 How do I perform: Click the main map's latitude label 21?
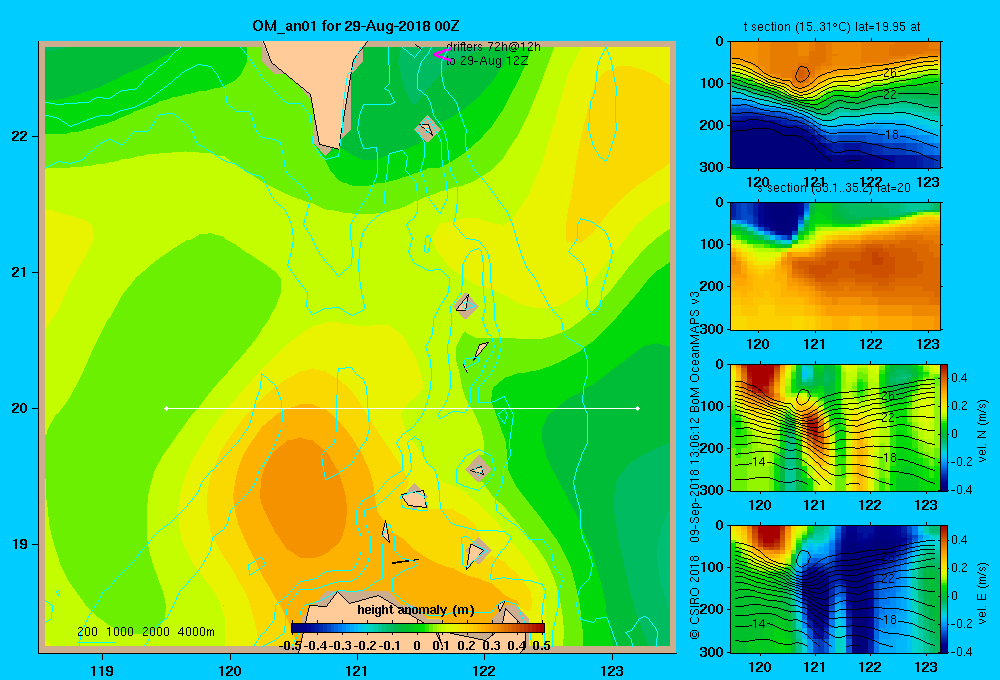coord(19,272)
